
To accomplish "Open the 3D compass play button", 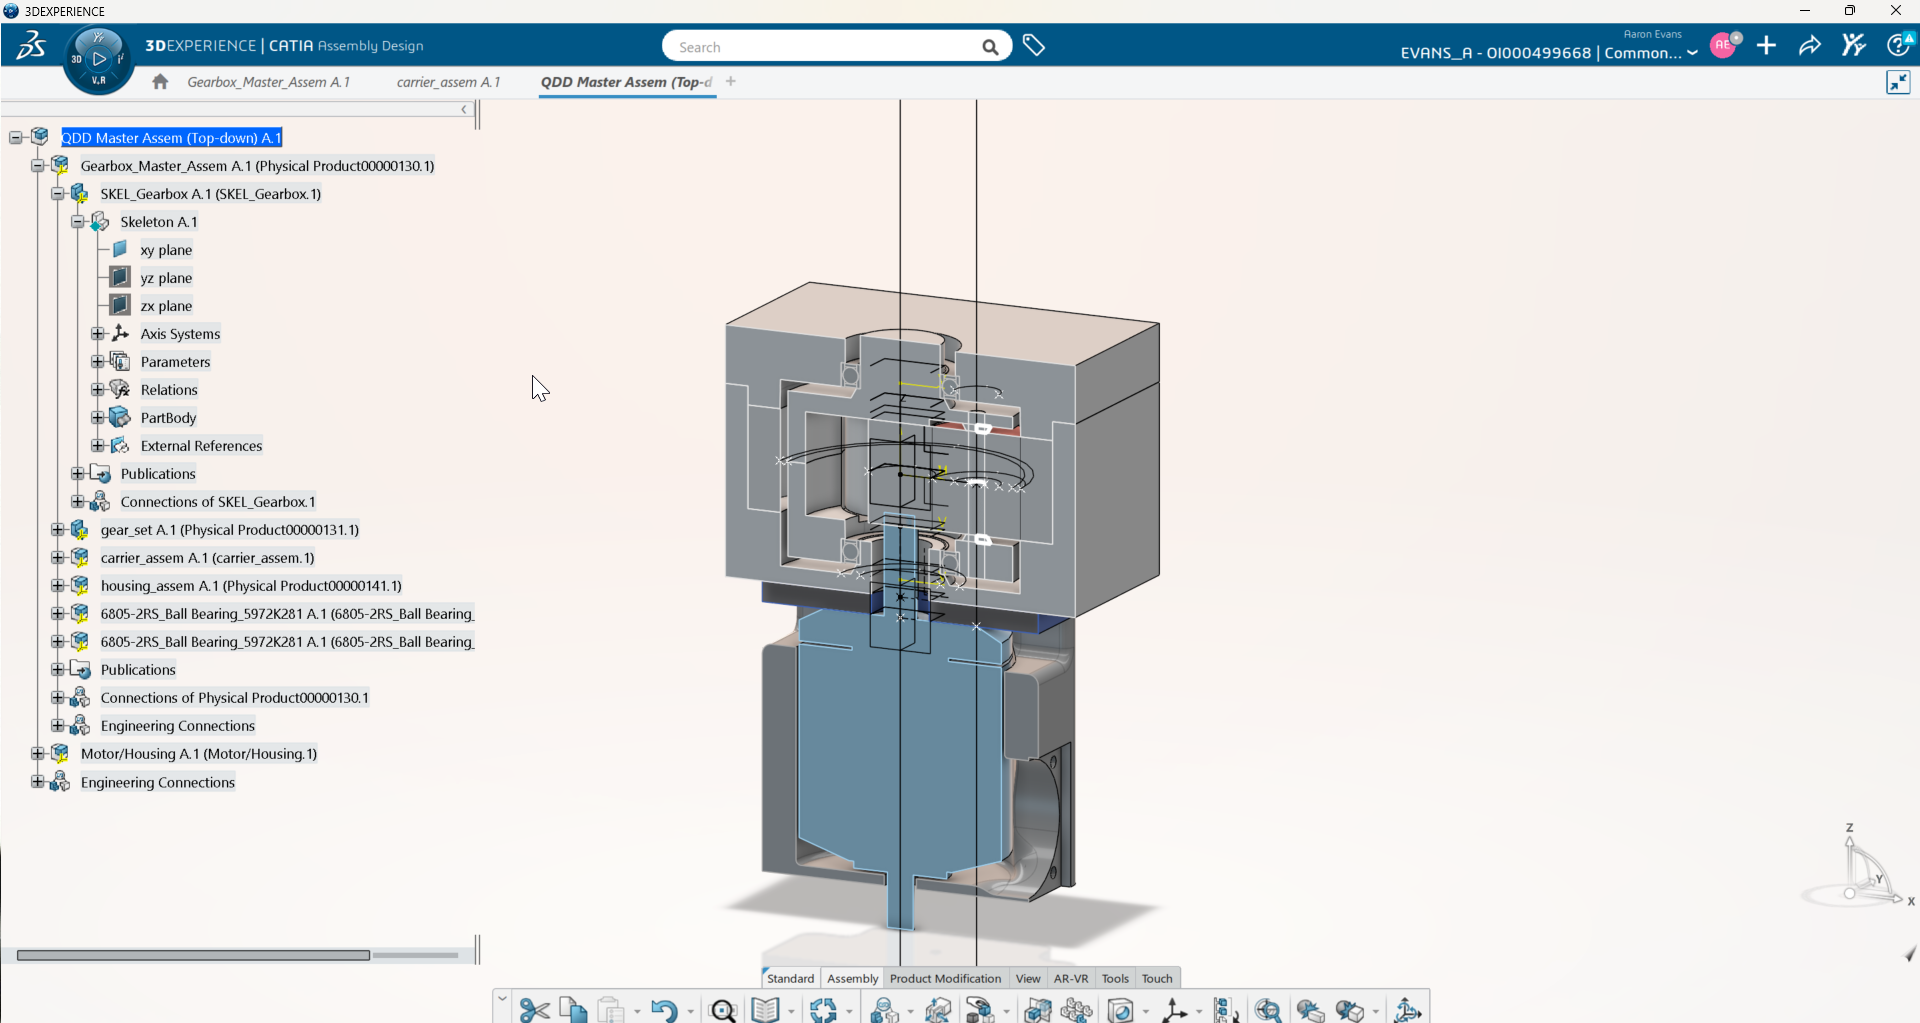I will tap(99, 59).
